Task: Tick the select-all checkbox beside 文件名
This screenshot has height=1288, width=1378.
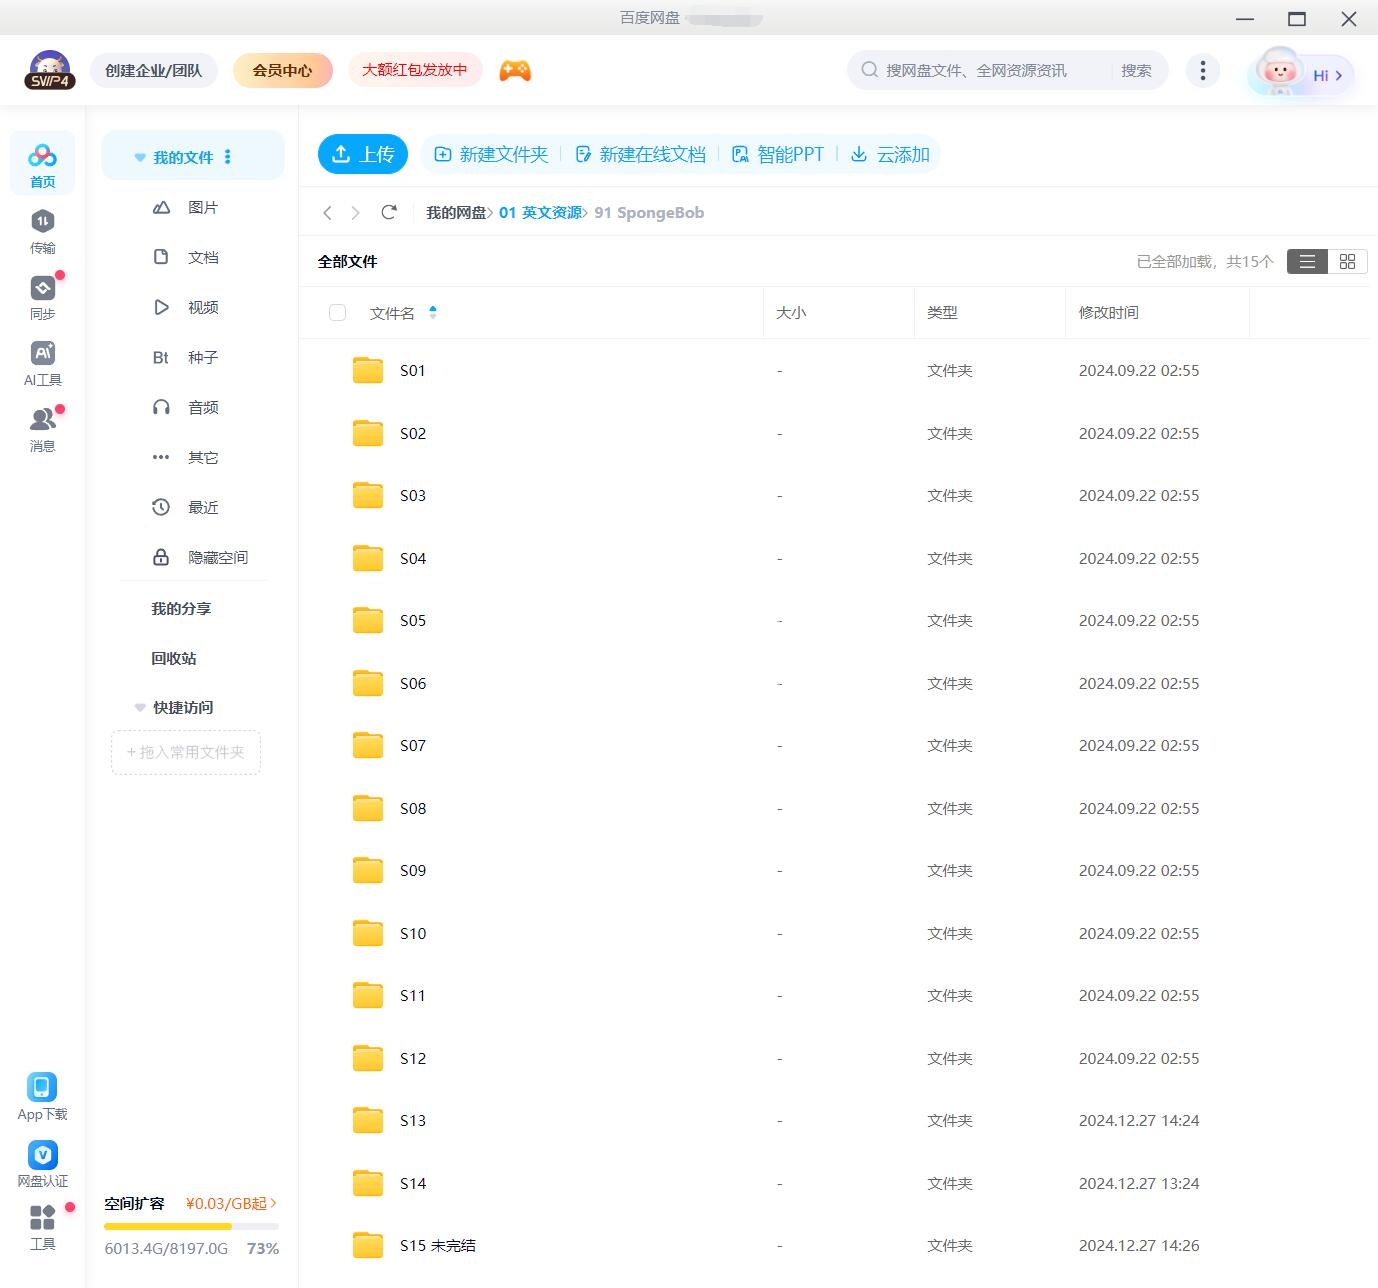Action: [338, 313]
